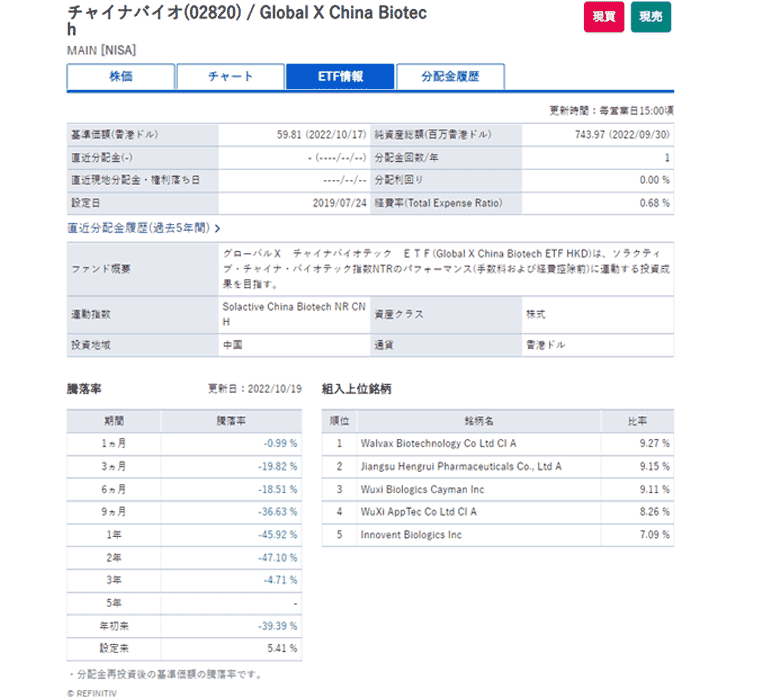Image resolution: width=758 pixels, height=698 pixels.
Task: Click the 基準価額 value 59.81
Action: (292, 135)
